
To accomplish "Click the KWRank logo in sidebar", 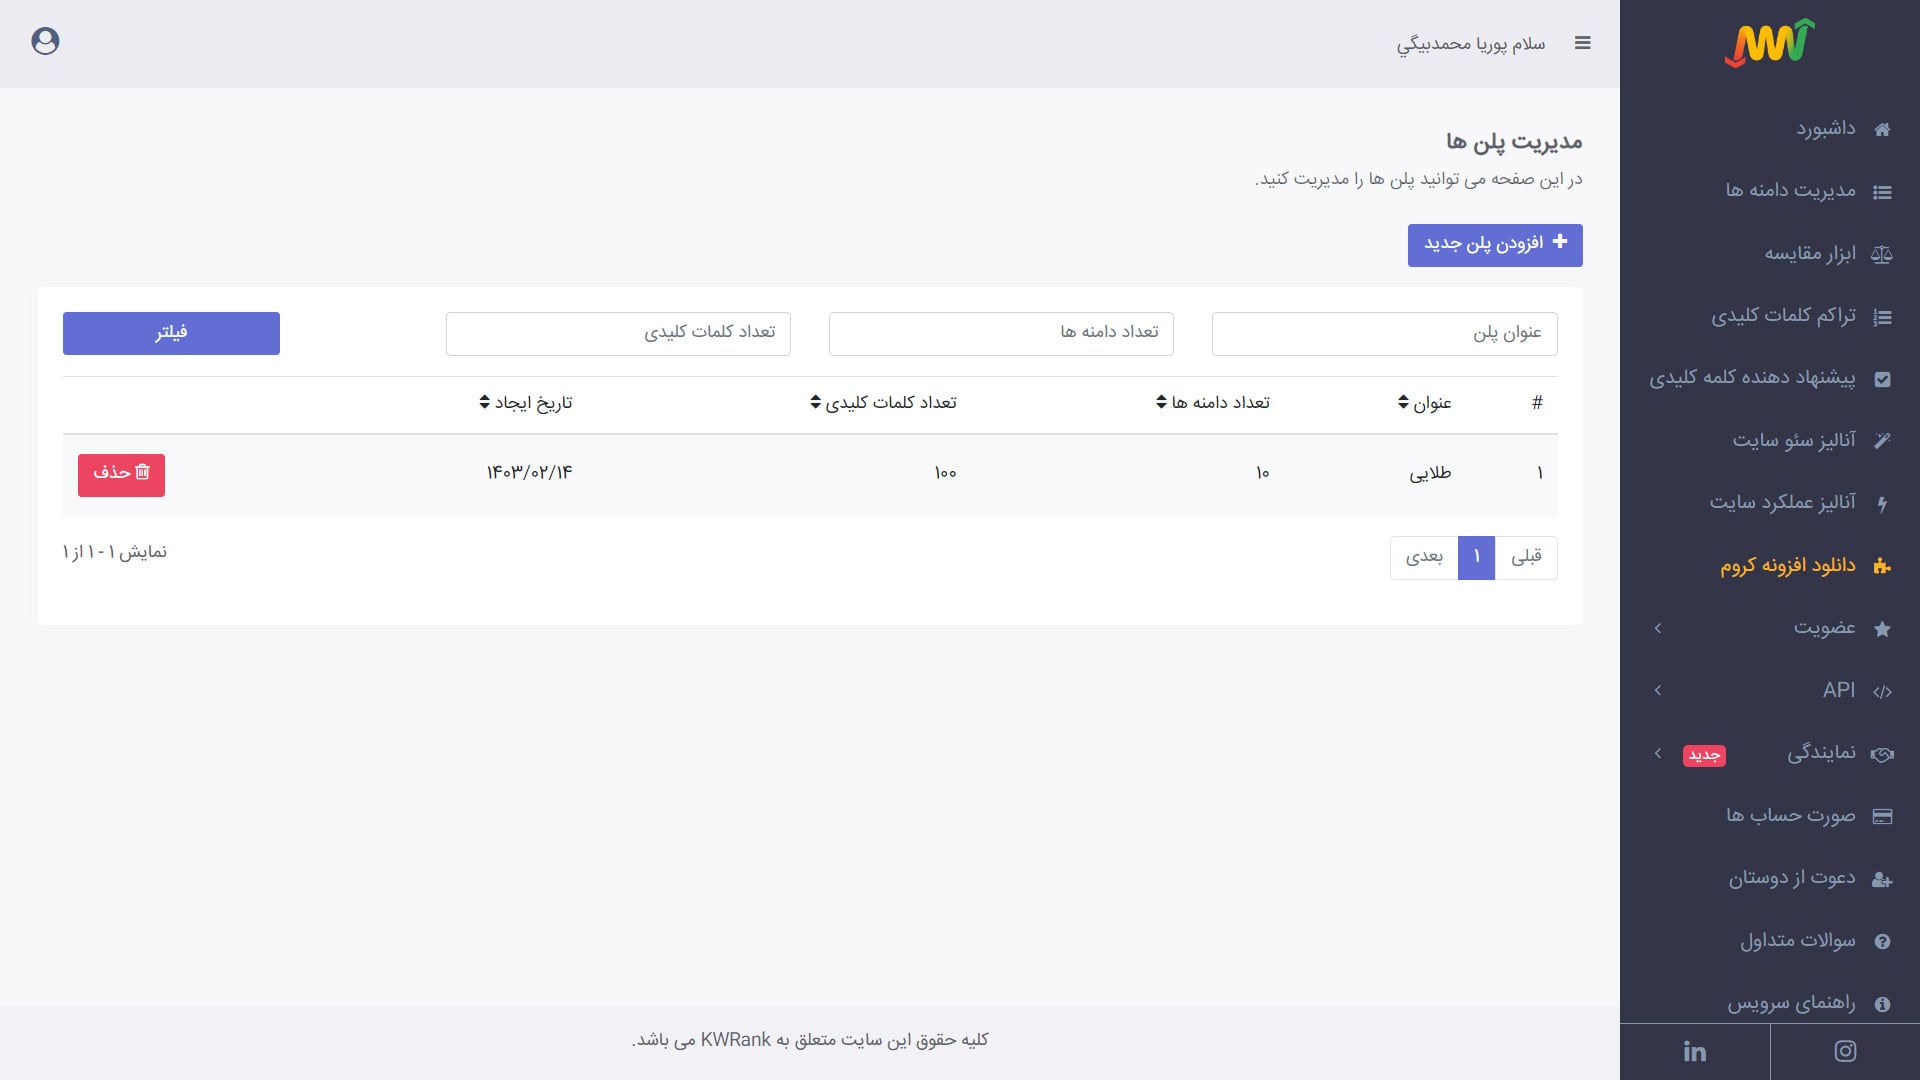I will 1769,43.
